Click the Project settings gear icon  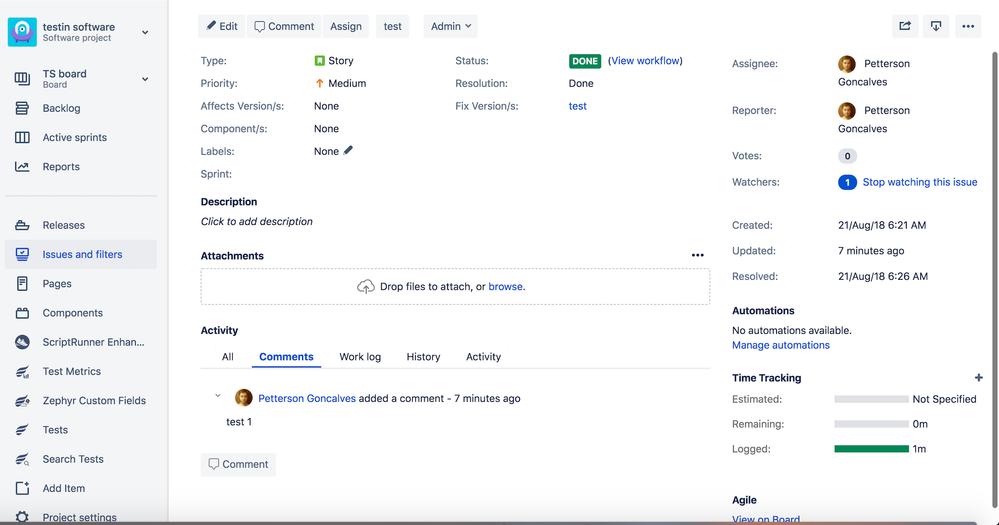22,517
